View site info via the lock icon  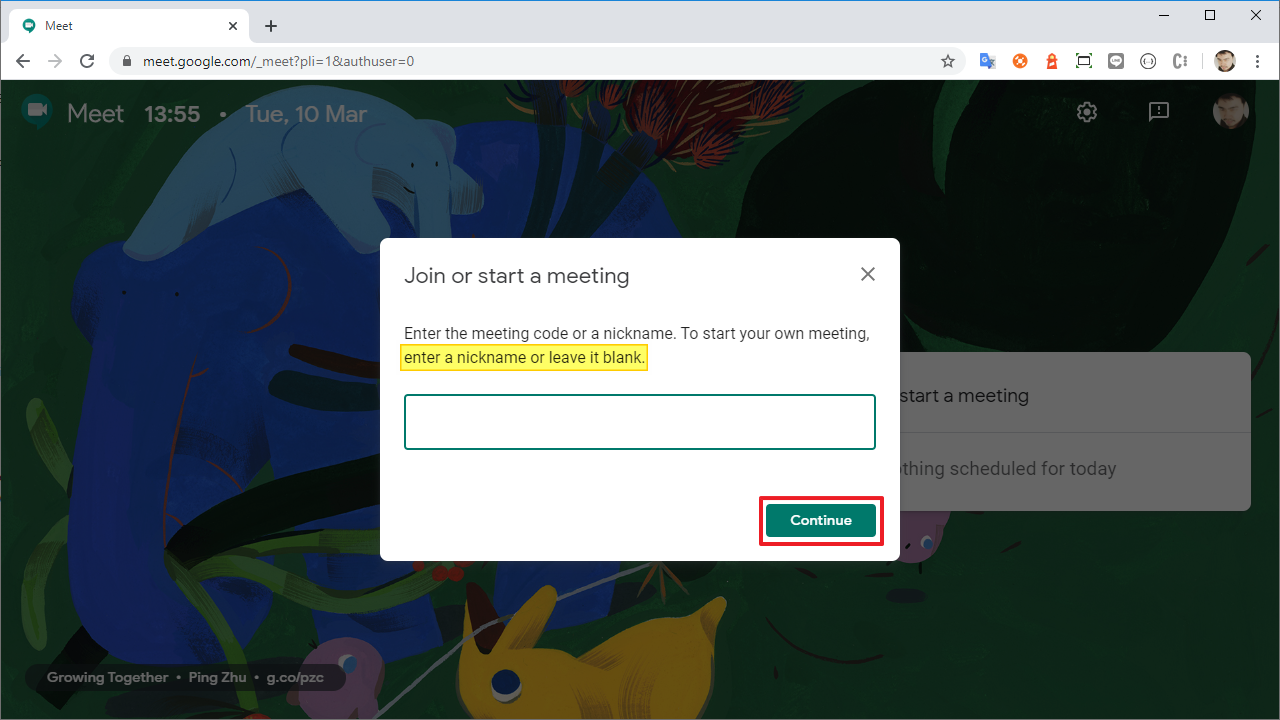click(126, 61)
